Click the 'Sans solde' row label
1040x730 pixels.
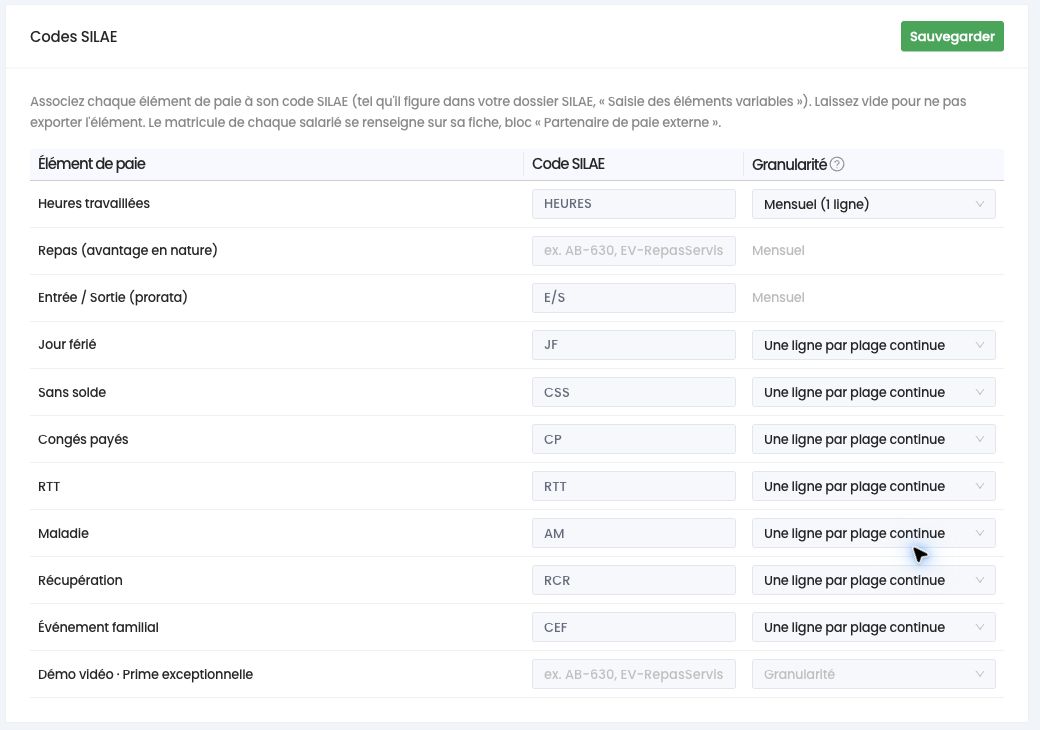pyautogui.click(x=72, y=393)
